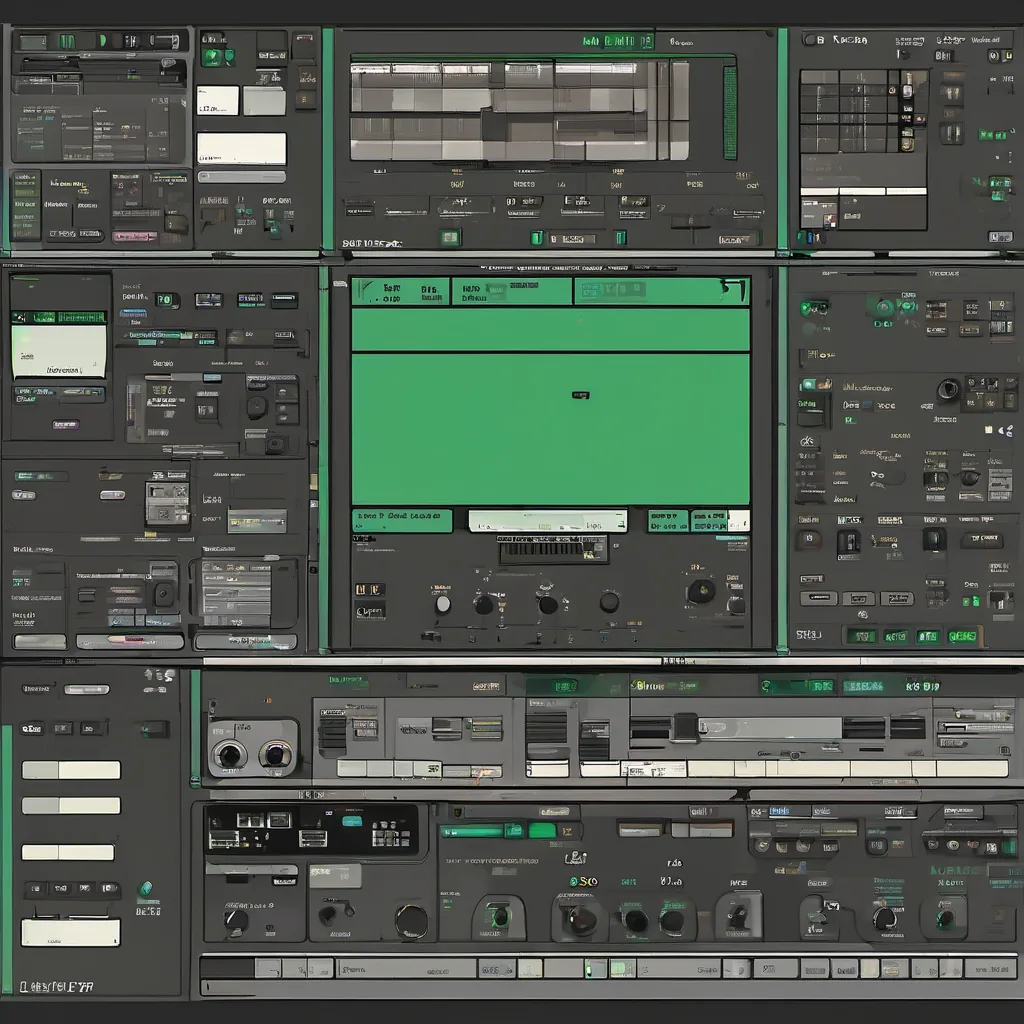Toggle the first green lit button in the right panel's bottom row

[x=861, y=636]
